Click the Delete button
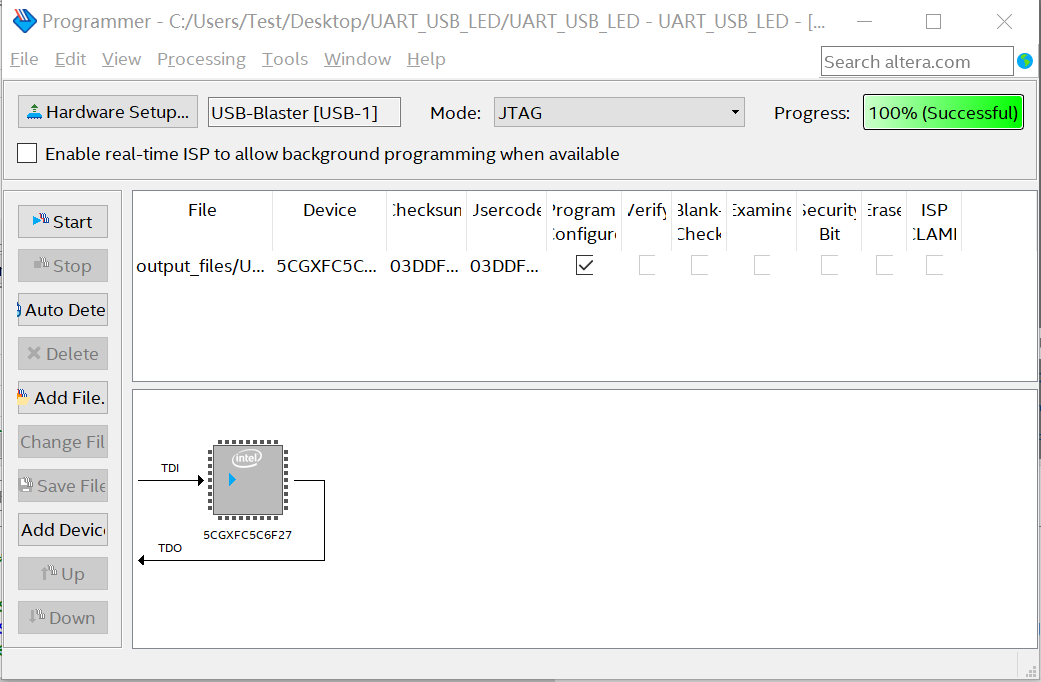 click(x=63, y=353)
